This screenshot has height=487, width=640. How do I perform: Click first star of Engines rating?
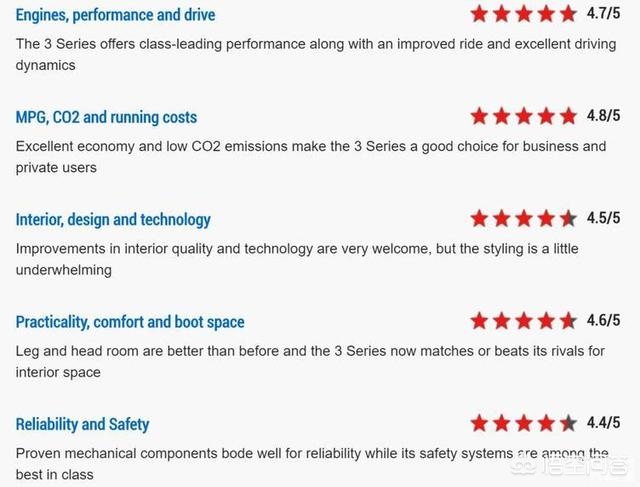click(479, 14)
